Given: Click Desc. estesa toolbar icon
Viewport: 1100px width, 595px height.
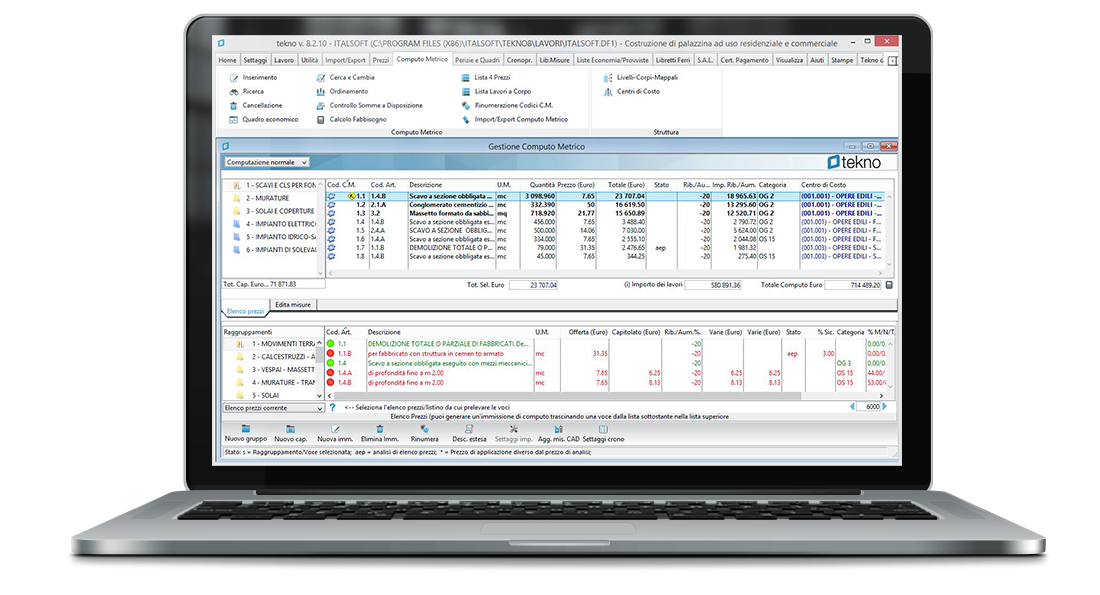Looking at the screenshot, I should [x=469, y=429].
